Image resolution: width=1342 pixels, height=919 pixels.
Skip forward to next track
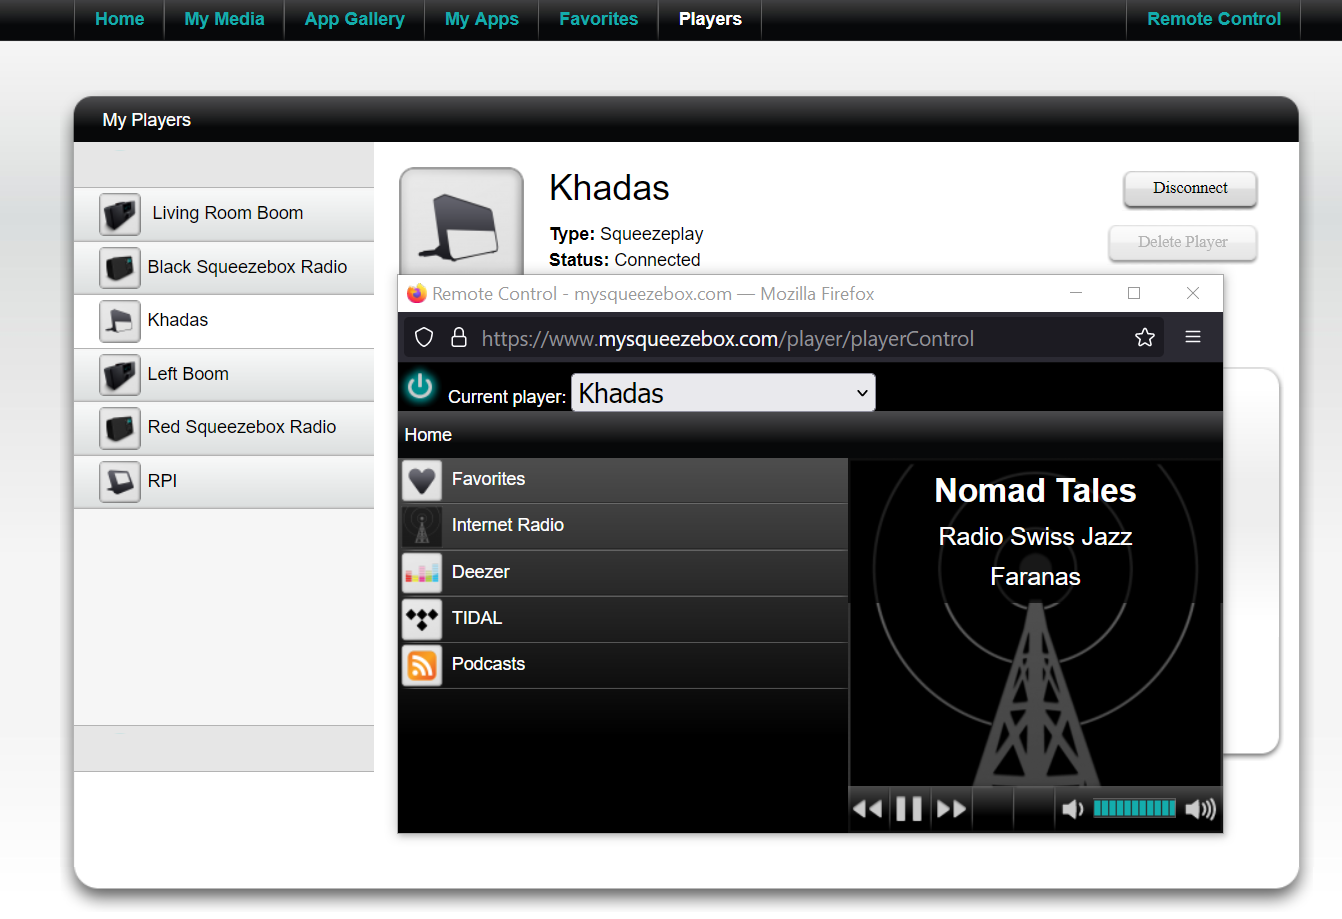click(x=951, y=809)
